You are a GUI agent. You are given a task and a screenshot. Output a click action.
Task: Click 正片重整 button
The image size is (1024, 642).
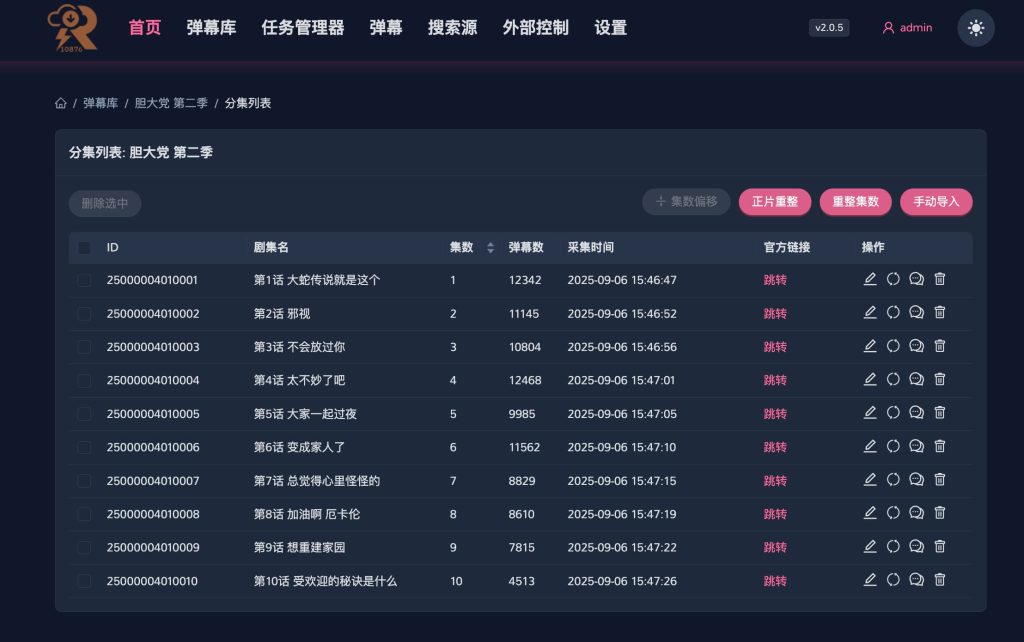click(x=775, y=202)
